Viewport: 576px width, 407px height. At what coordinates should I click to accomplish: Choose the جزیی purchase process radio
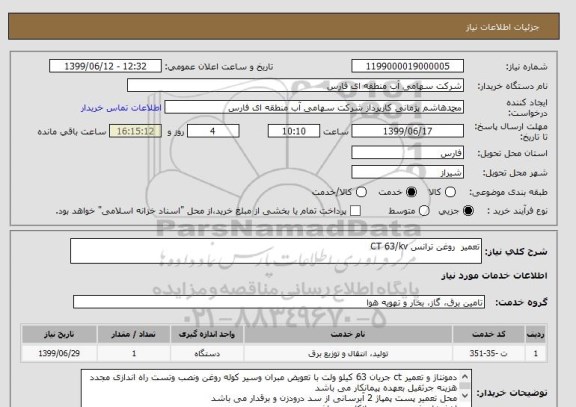(x=468, y=211)
